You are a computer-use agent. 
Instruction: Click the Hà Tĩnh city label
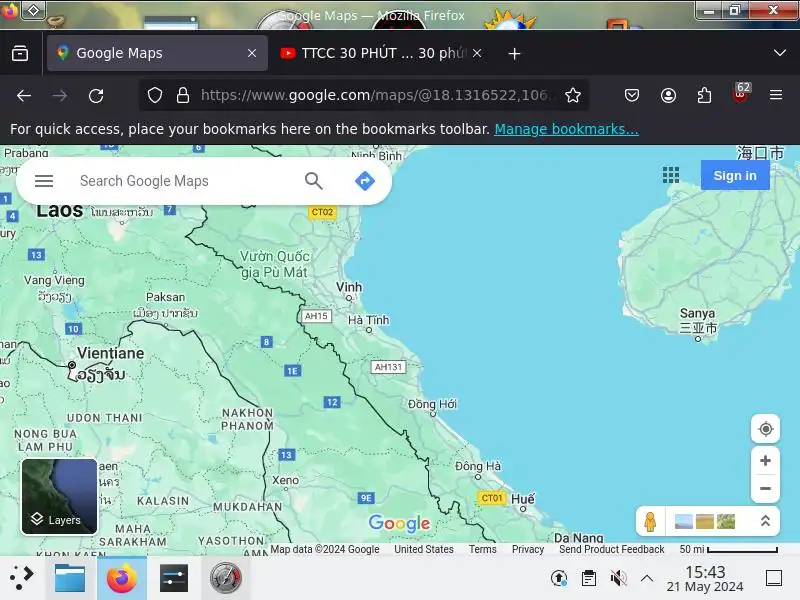368,320
